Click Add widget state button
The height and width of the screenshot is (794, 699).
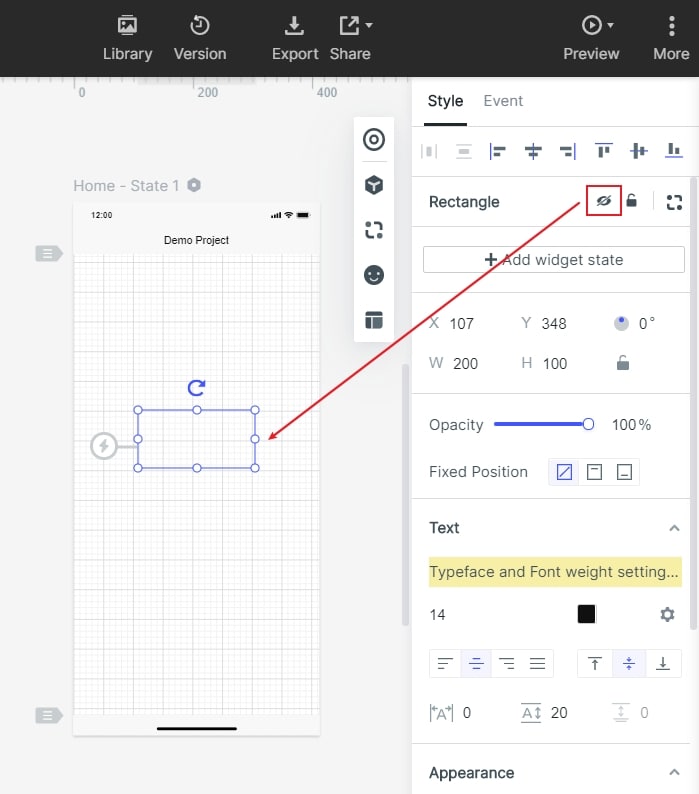click(554, 259)
